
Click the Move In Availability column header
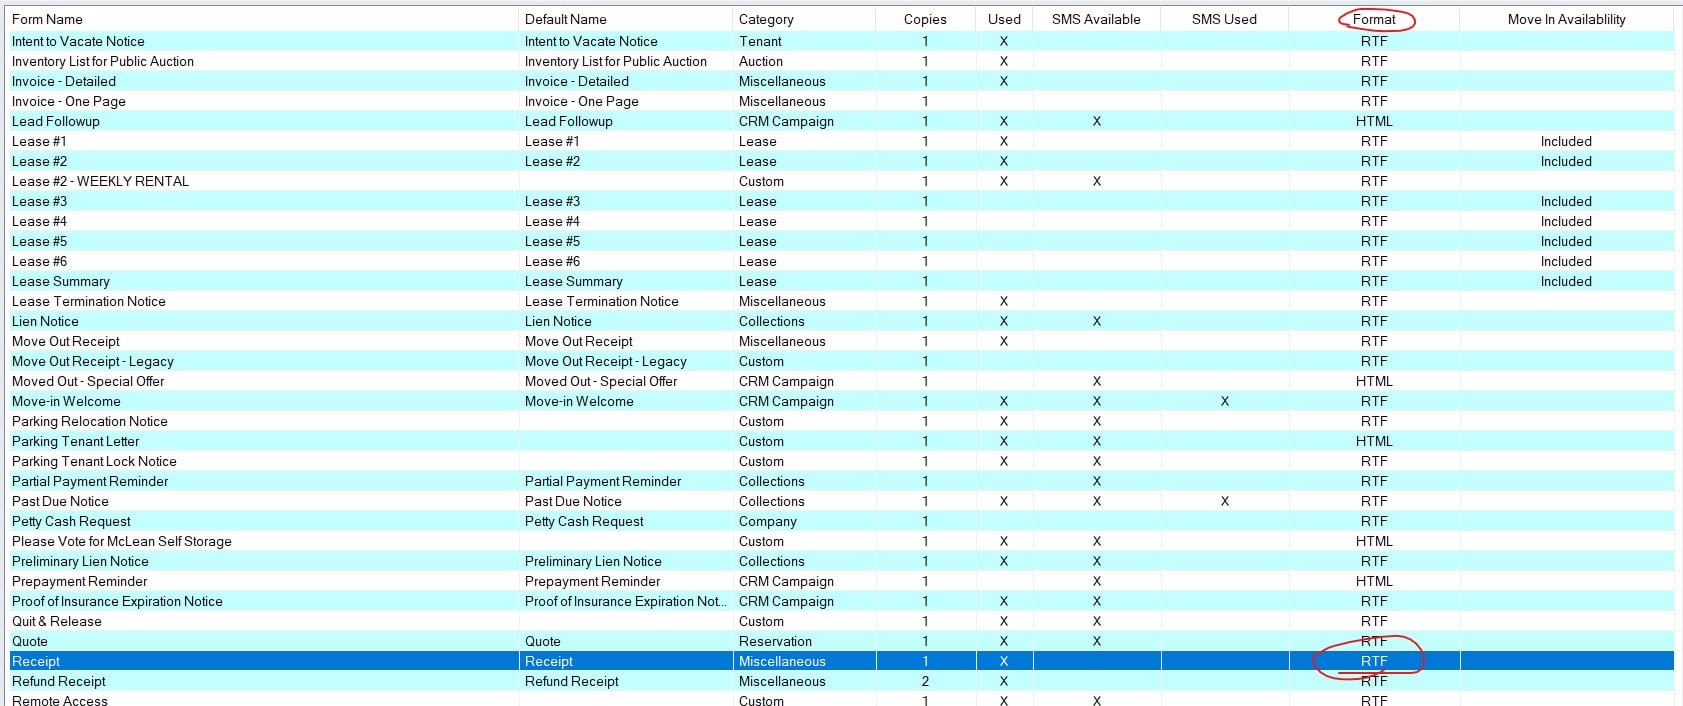click(x=1566, y=19)
